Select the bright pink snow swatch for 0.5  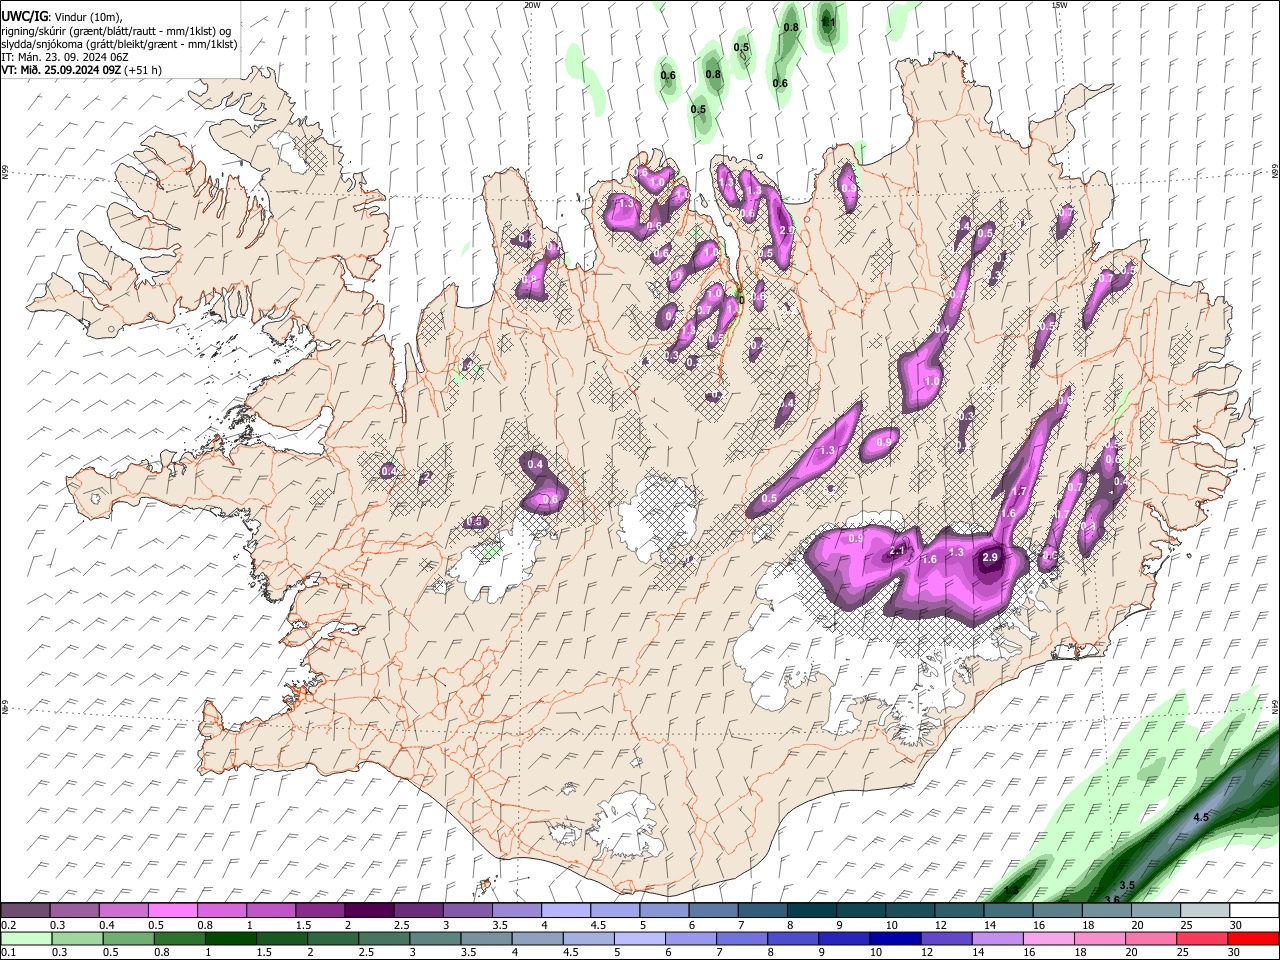pos(172,911)
